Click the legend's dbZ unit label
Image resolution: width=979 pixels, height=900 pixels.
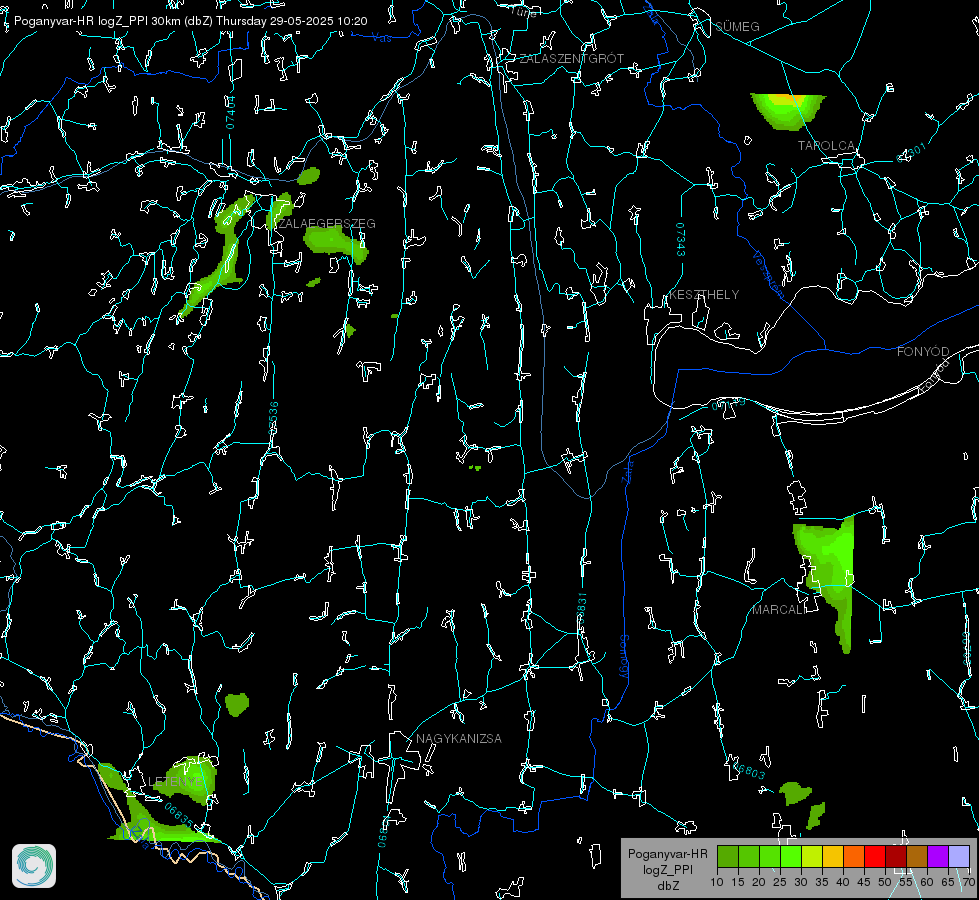[667, 886]
